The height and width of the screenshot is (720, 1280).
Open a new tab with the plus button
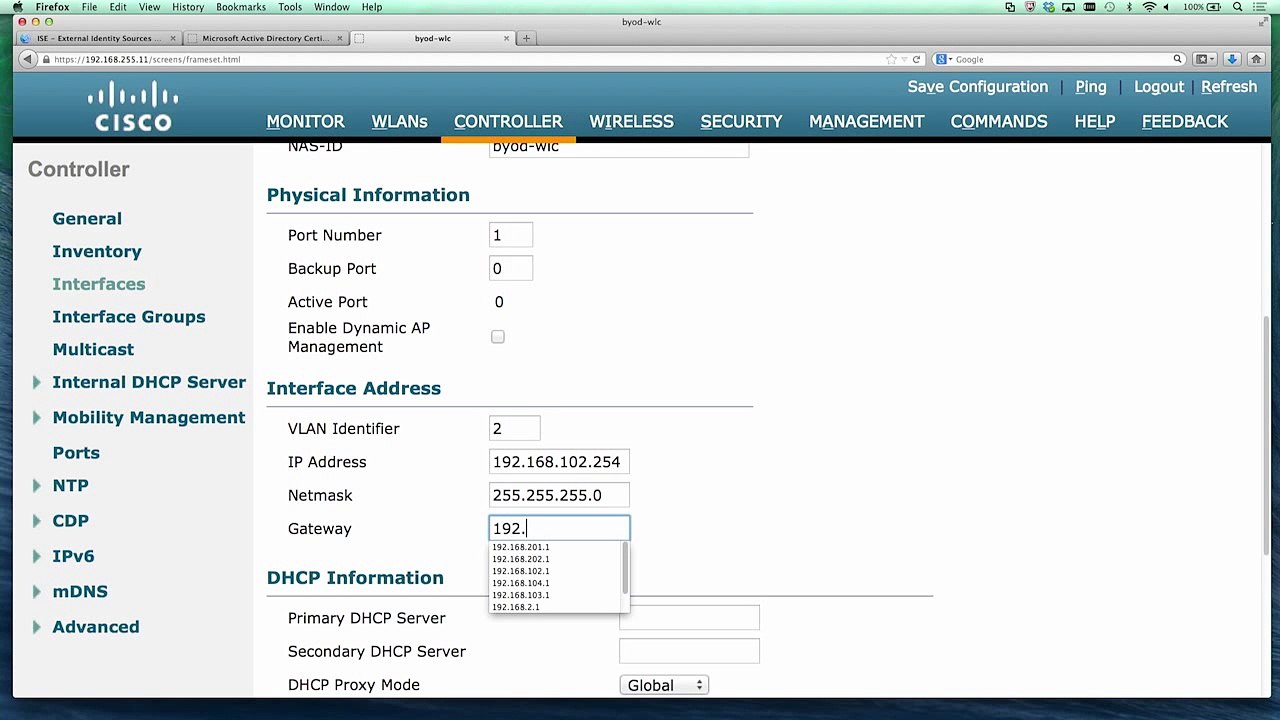(526, 38)
